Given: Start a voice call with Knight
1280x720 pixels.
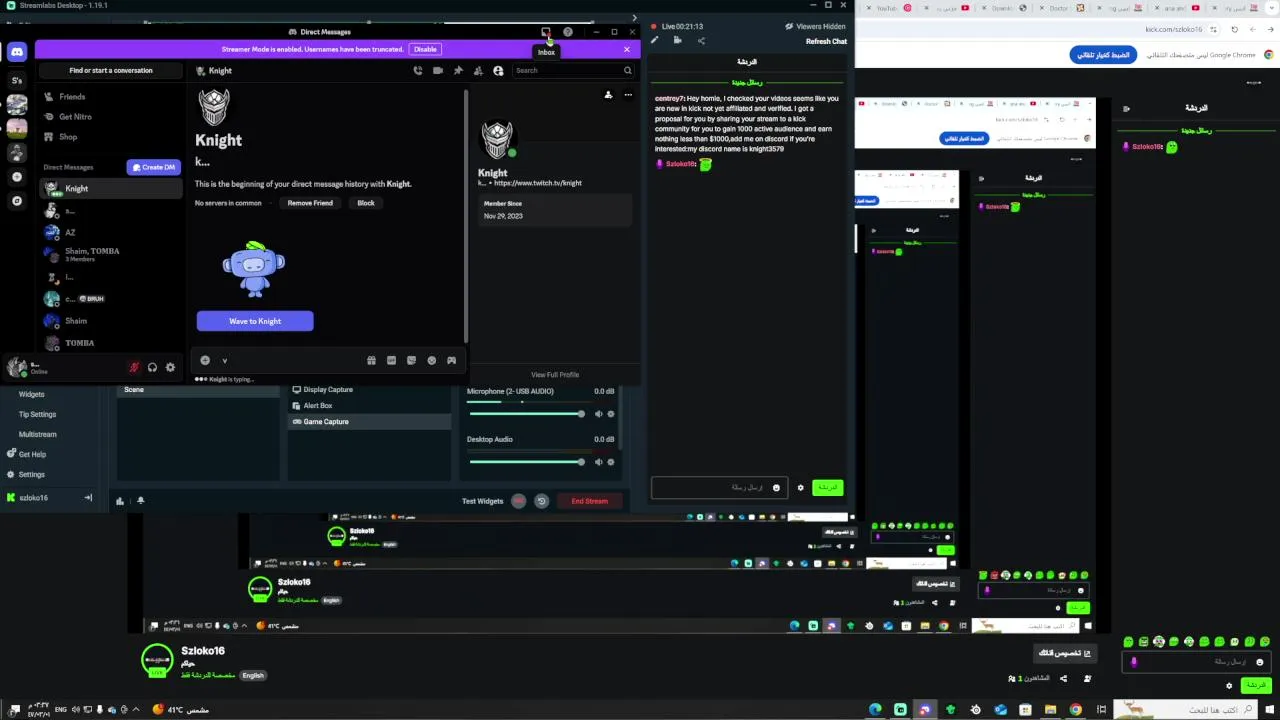Looking at the screenshot, I should tap(418, 71).
